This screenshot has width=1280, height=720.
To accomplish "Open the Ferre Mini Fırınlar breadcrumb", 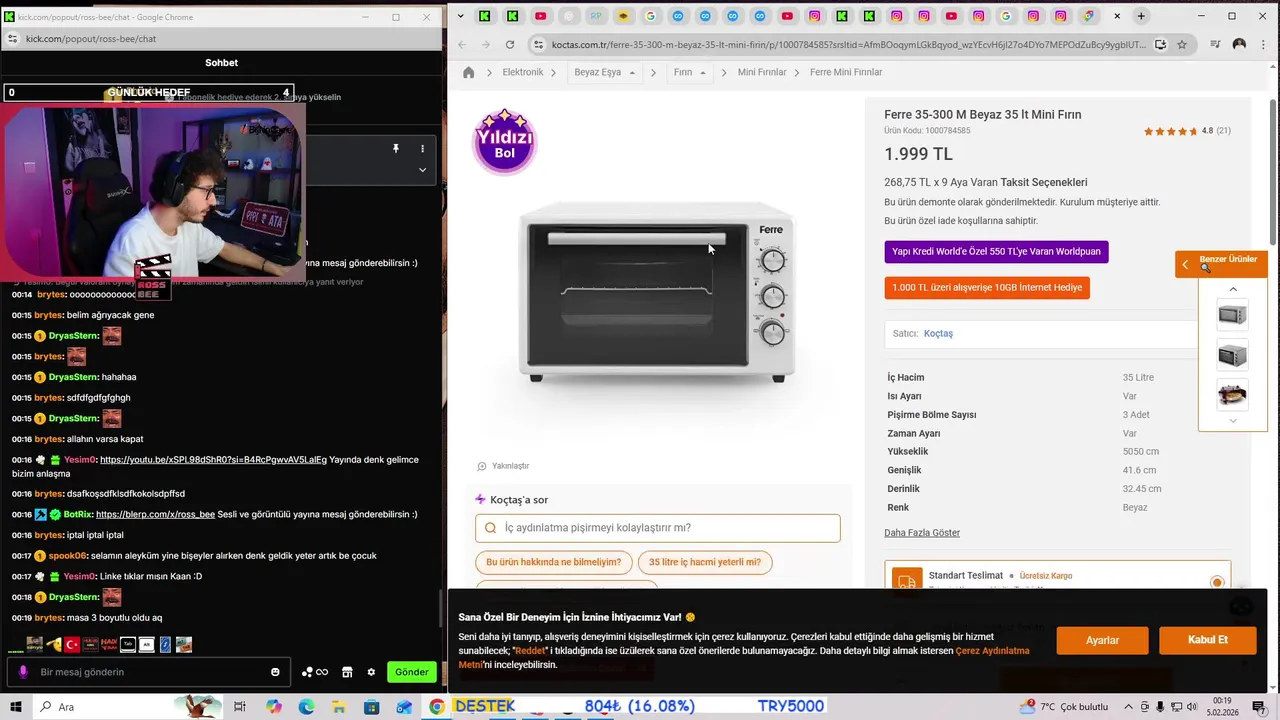I will click(x=846, y=72).
